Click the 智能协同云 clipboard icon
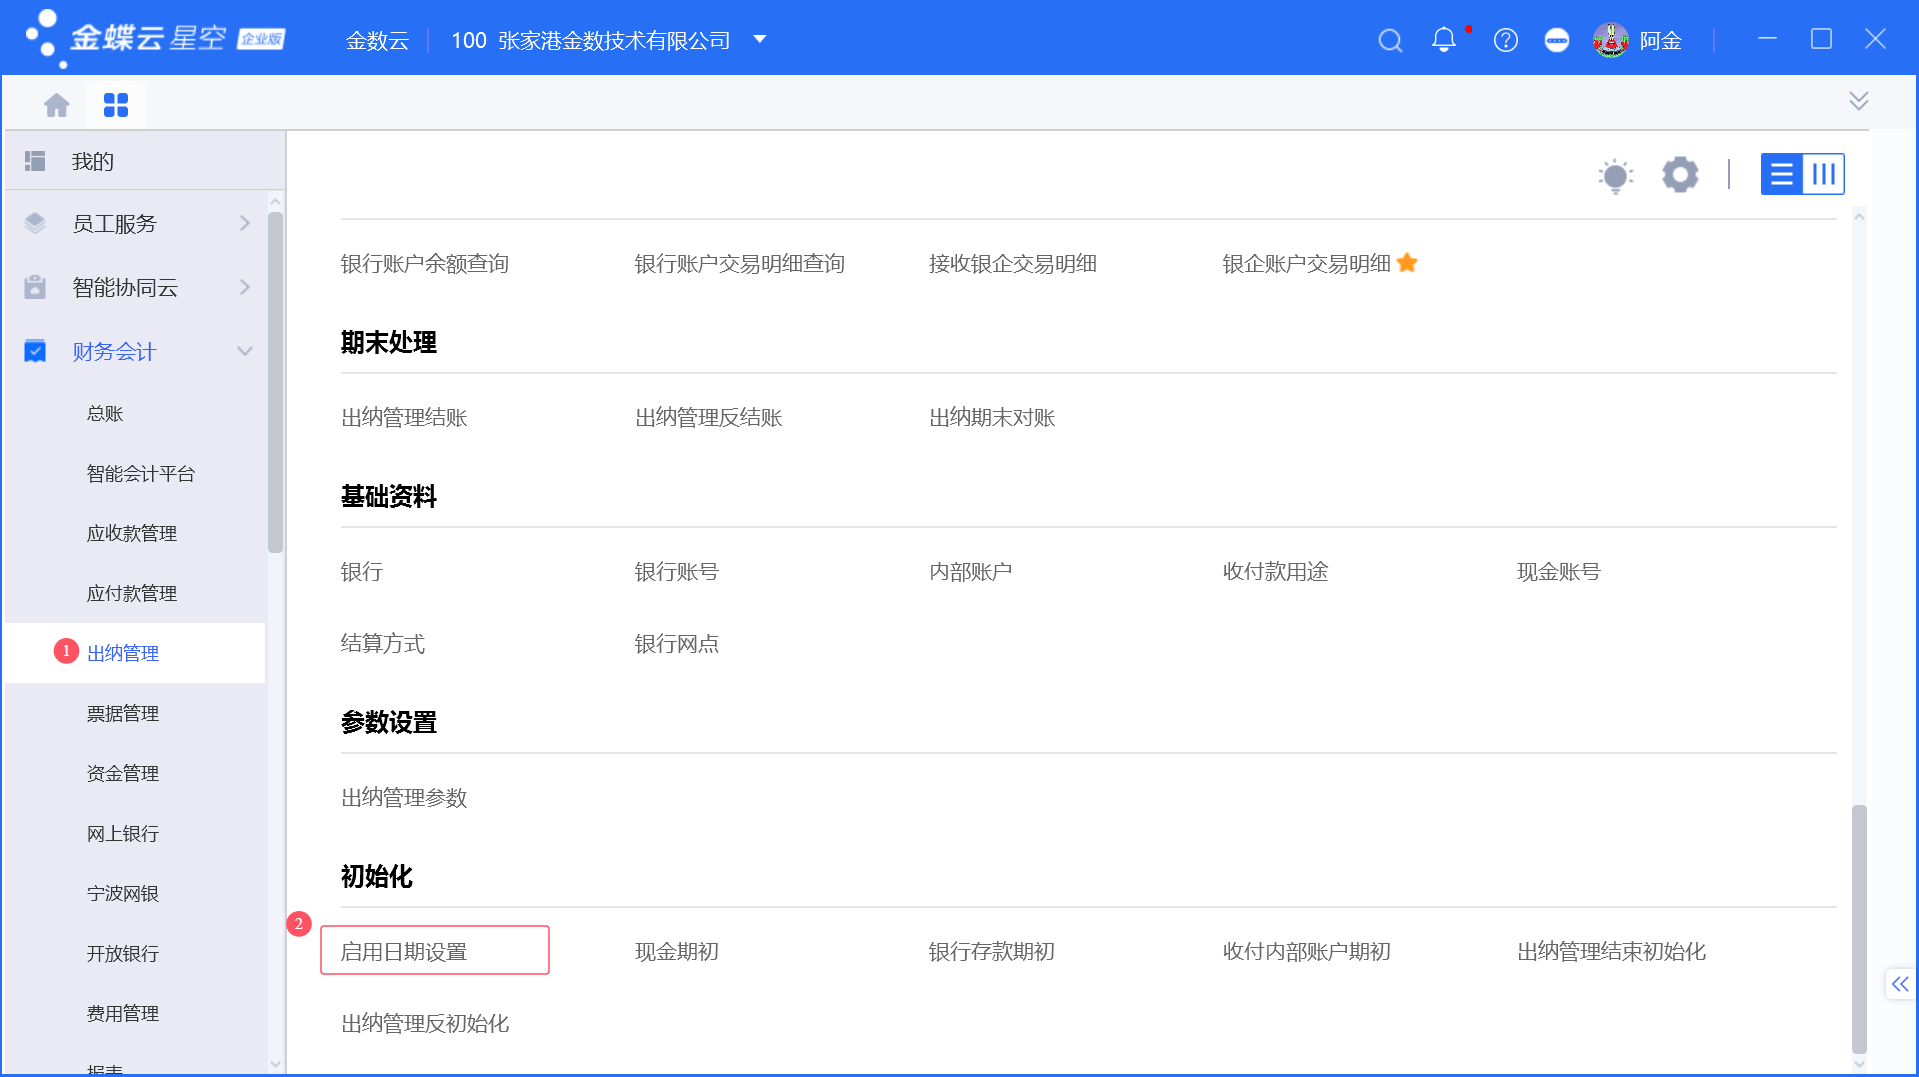 point(35,287)
